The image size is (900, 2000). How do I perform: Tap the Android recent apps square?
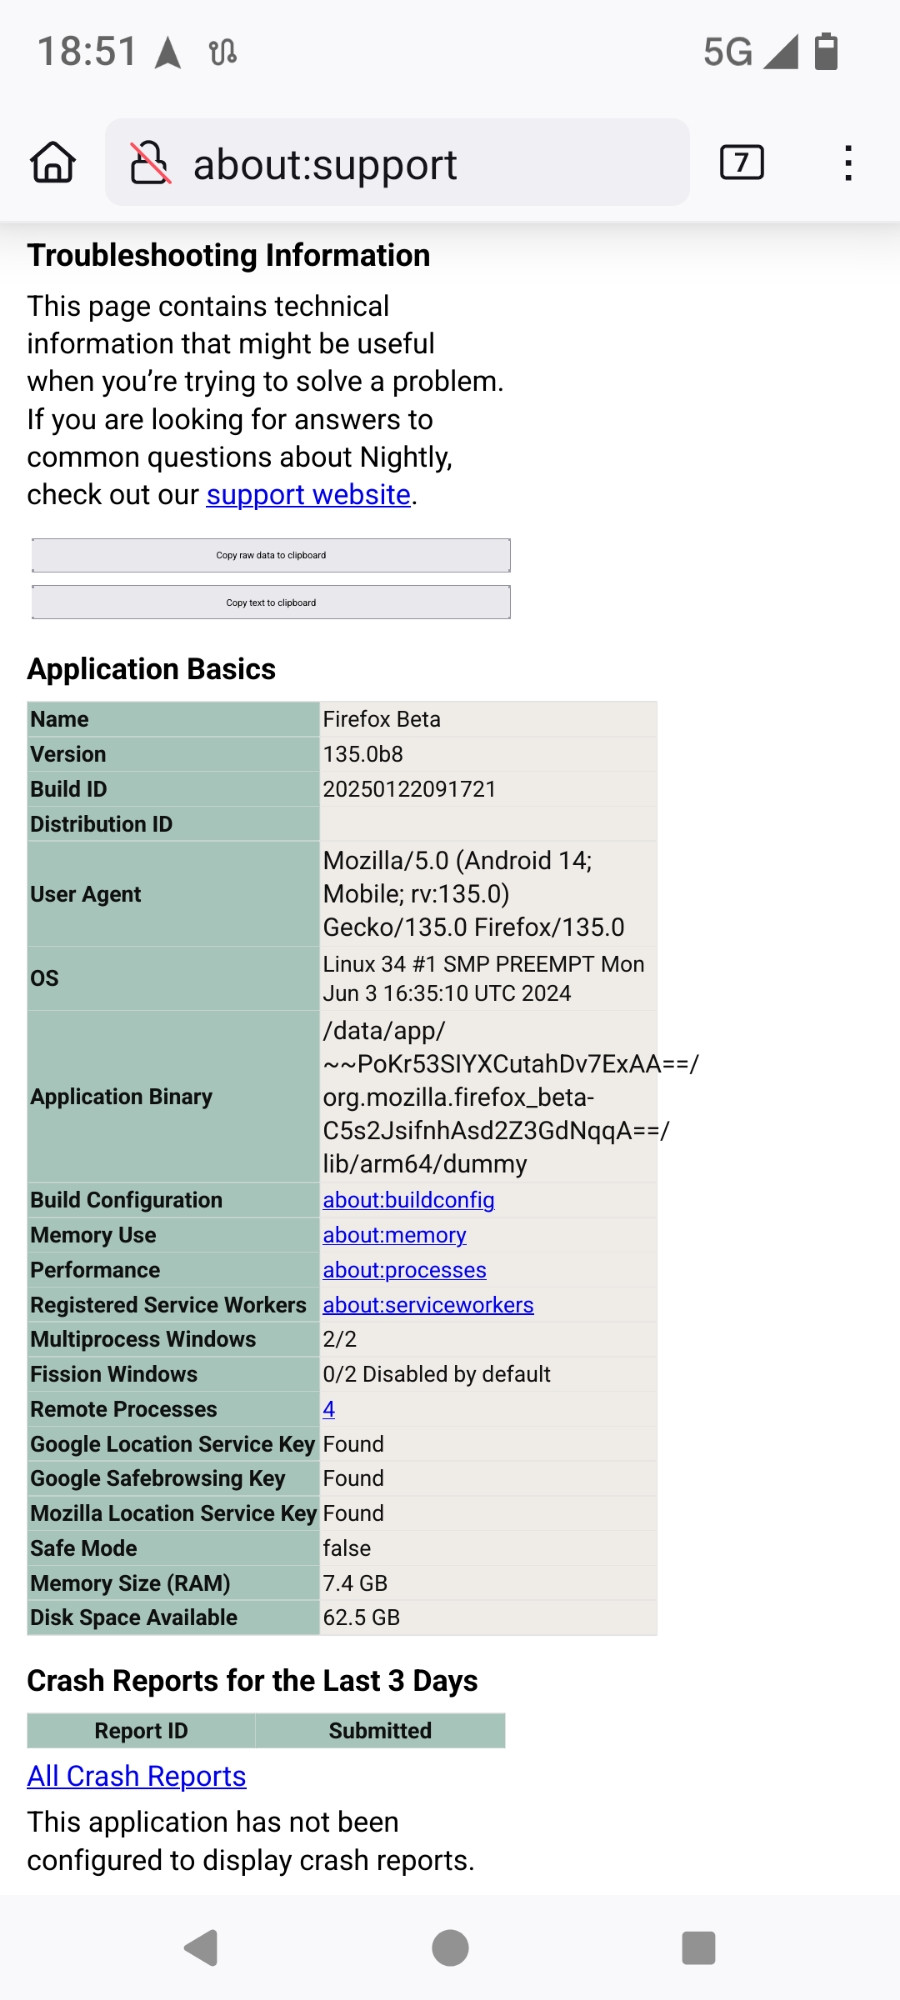(x=698, y=1947)
